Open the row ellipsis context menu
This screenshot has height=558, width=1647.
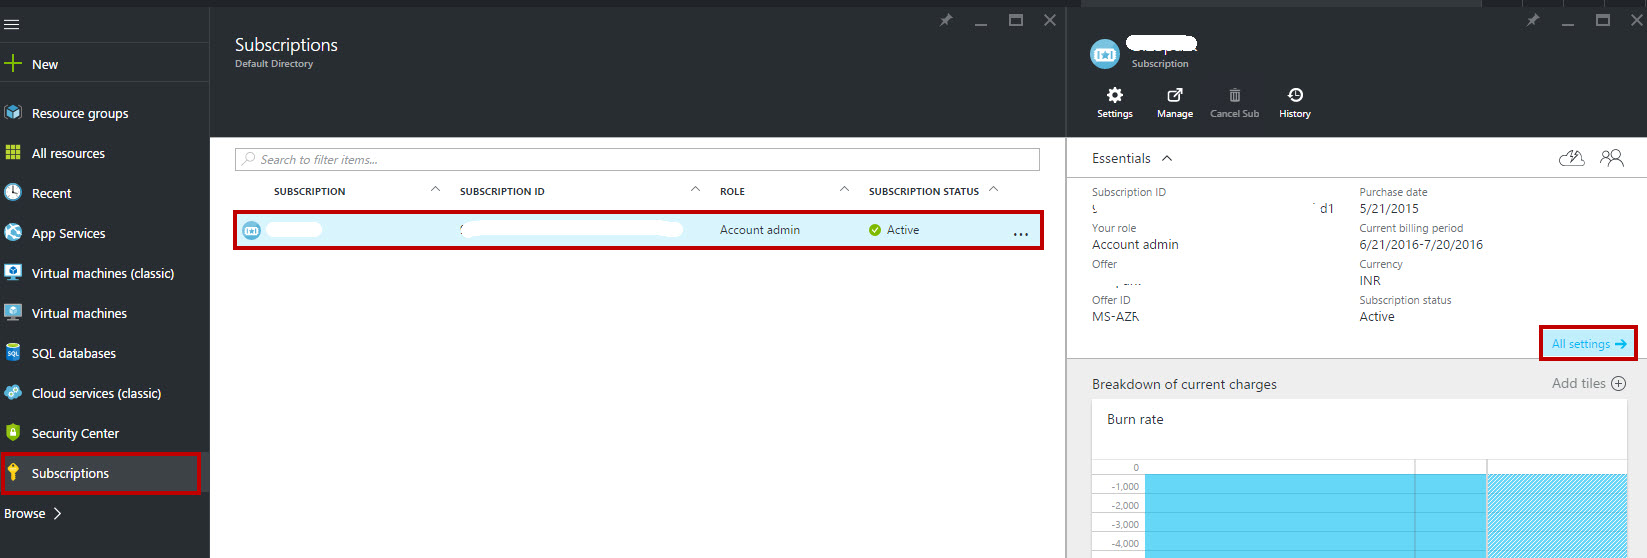tap(1021, 234)
